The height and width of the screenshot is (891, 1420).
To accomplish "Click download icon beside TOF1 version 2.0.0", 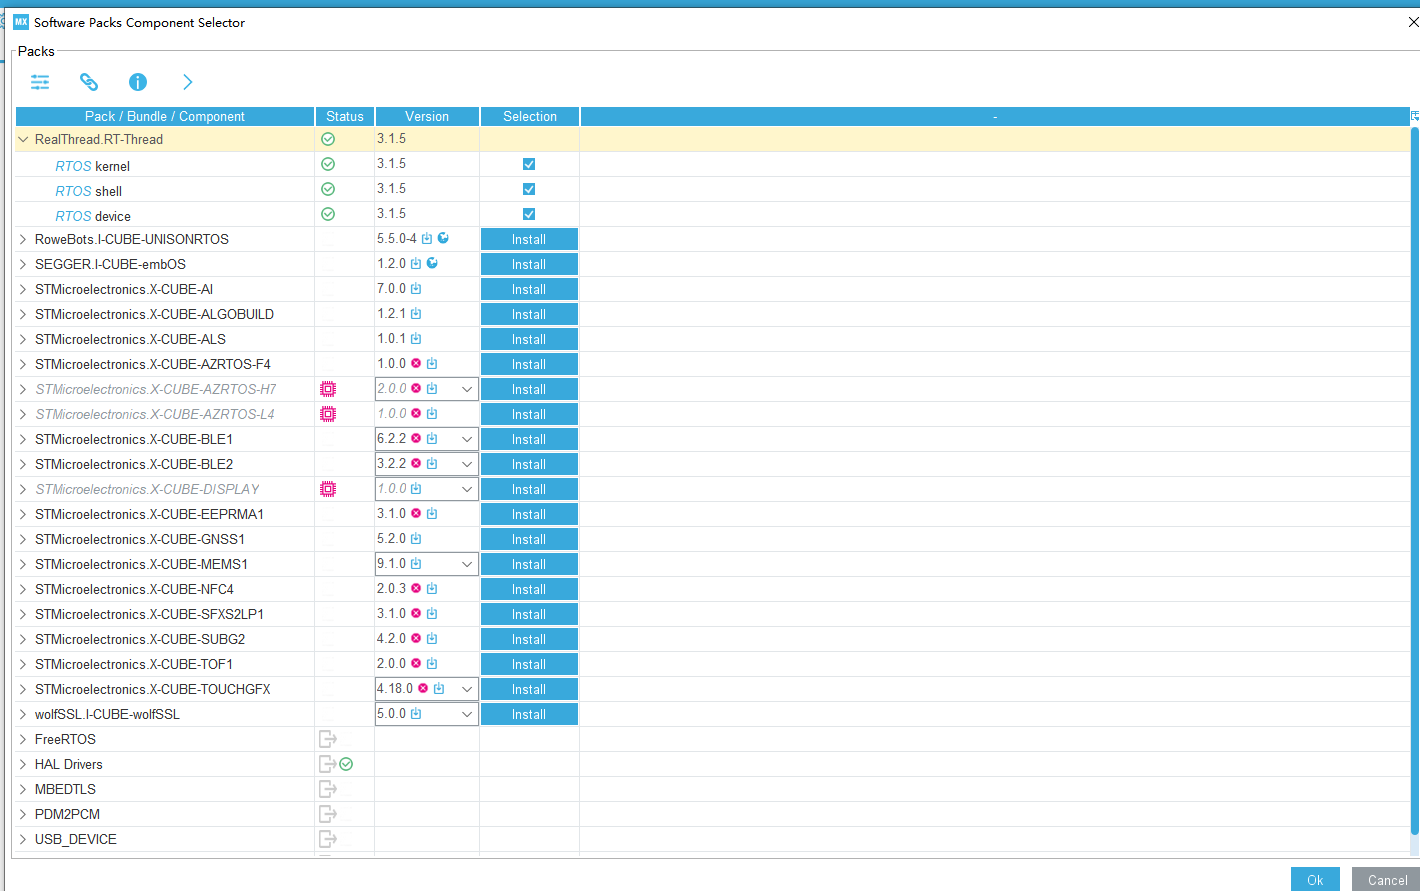I will pos(432,663).
